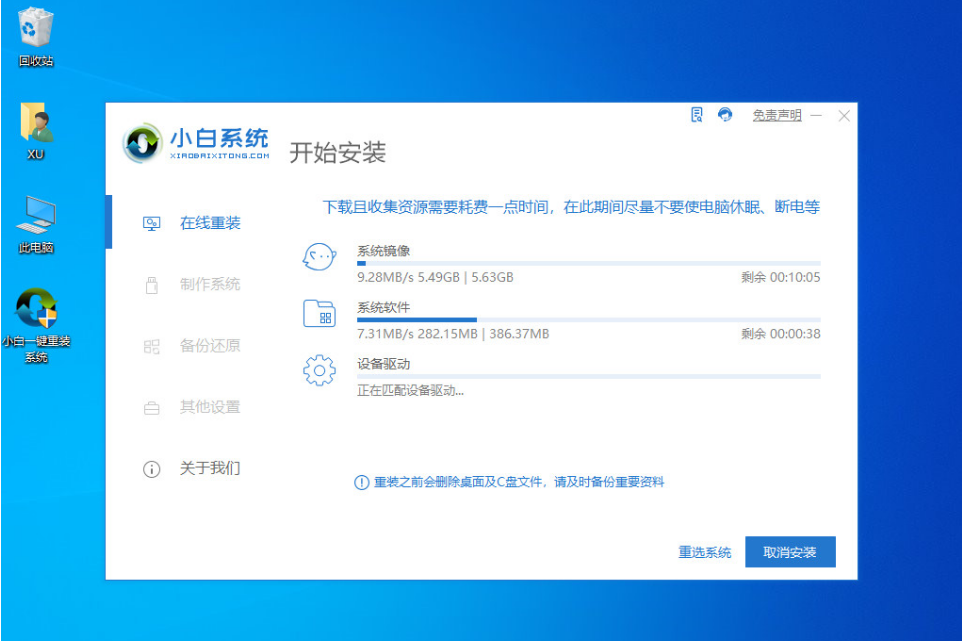962x641 pixels.
Task: Click the 系统软件 download progress bar
Action: pos(588,320)
